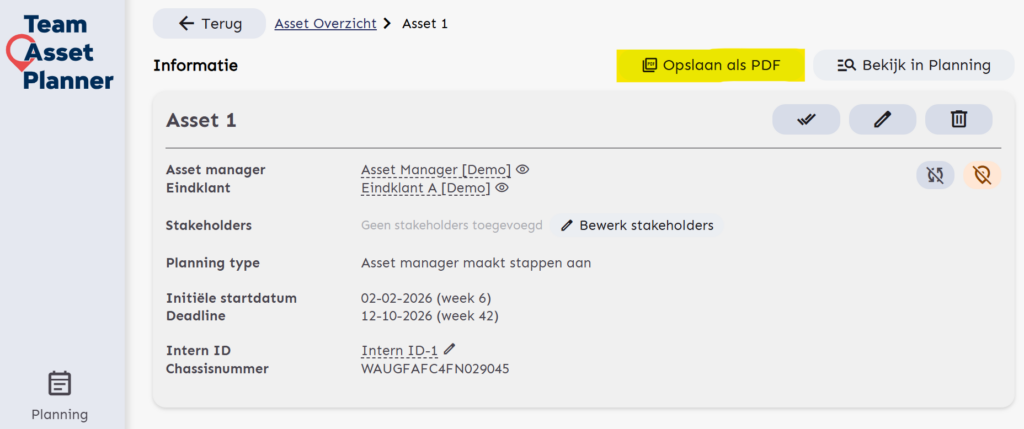Click Bewerk stakeholders button
The width and height of the screenshot is (1024, 429).
tap(637, 225)
